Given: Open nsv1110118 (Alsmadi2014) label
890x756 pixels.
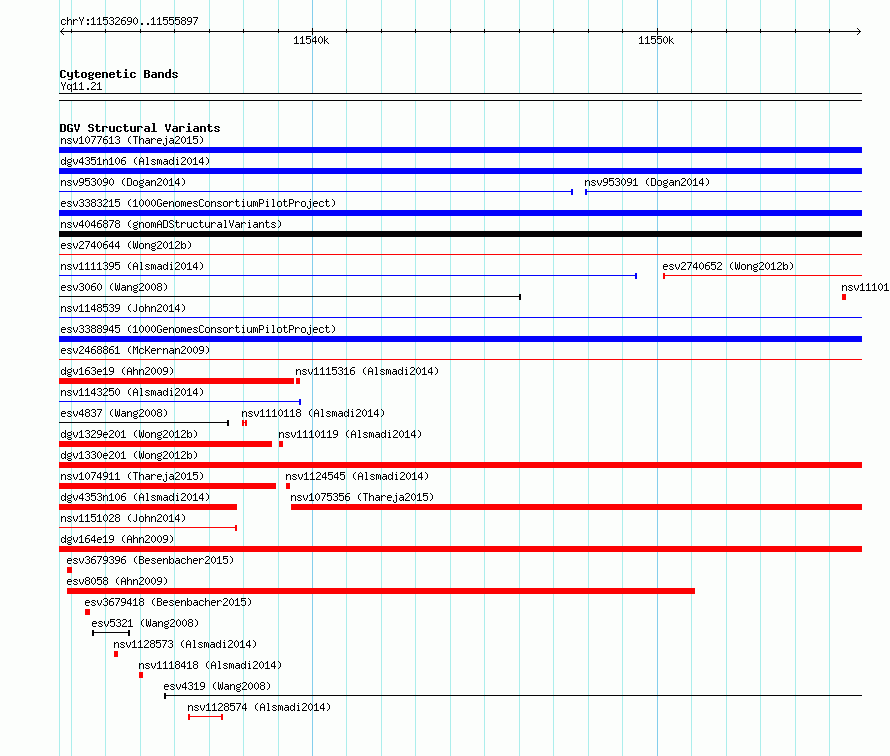Looking at the screenshot, I should 313,413.
